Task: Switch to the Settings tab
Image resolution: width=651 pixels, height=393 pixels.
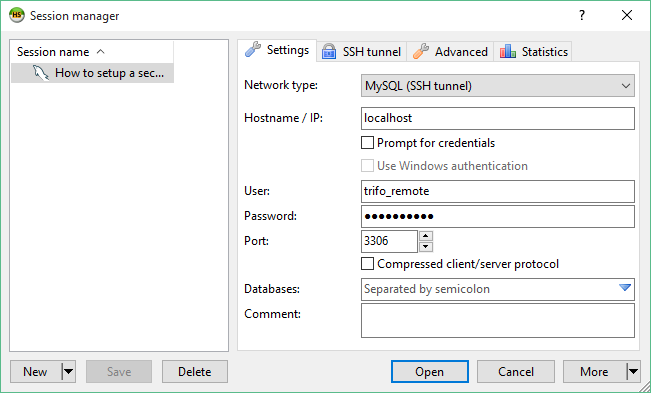Action: click(x=277, y=50)
